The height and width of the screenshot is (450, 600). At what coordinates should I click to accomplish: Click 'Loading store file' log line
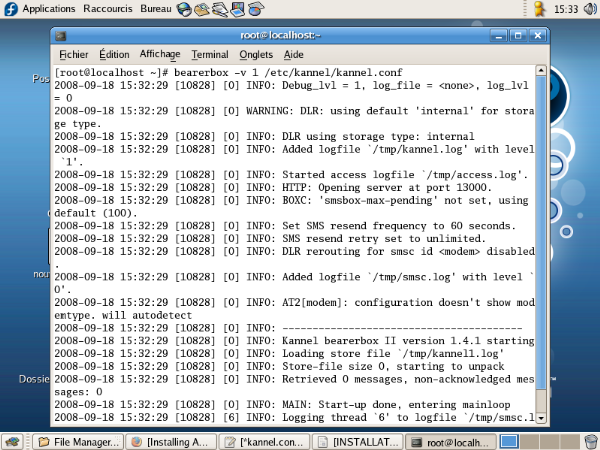[279, 353]
